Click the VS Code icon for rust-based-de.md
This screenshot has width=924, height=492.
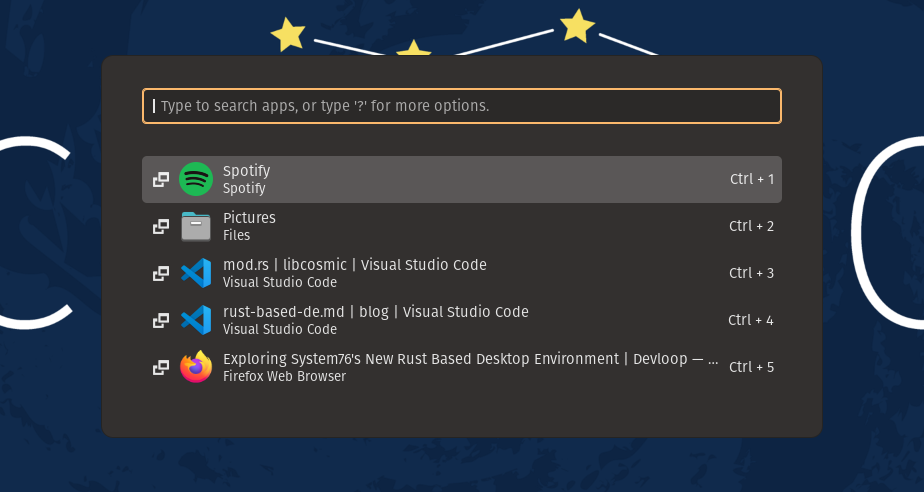[196, 320]
